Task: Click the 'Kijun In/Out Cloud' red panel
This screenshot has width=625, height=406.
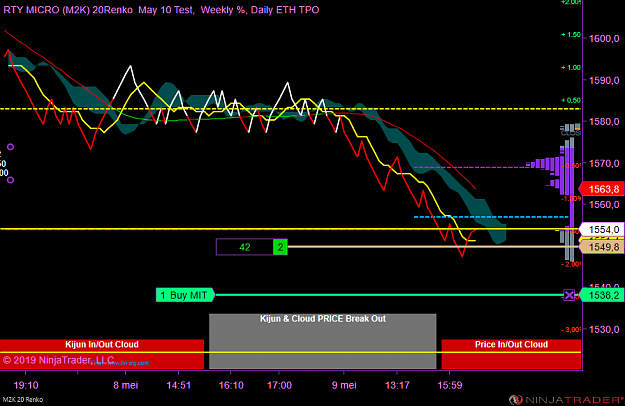Action: pyautogui.click(x=102, y=354)
